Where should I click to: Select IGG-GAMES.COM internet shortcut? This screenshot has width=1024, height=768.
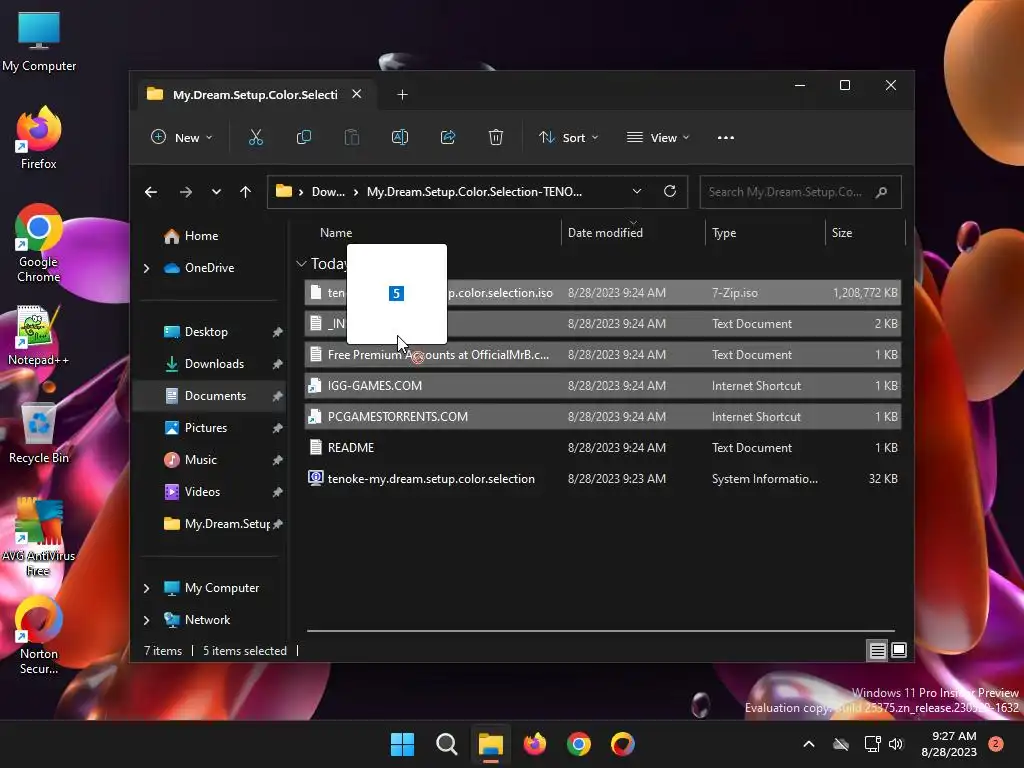[603, 386]
